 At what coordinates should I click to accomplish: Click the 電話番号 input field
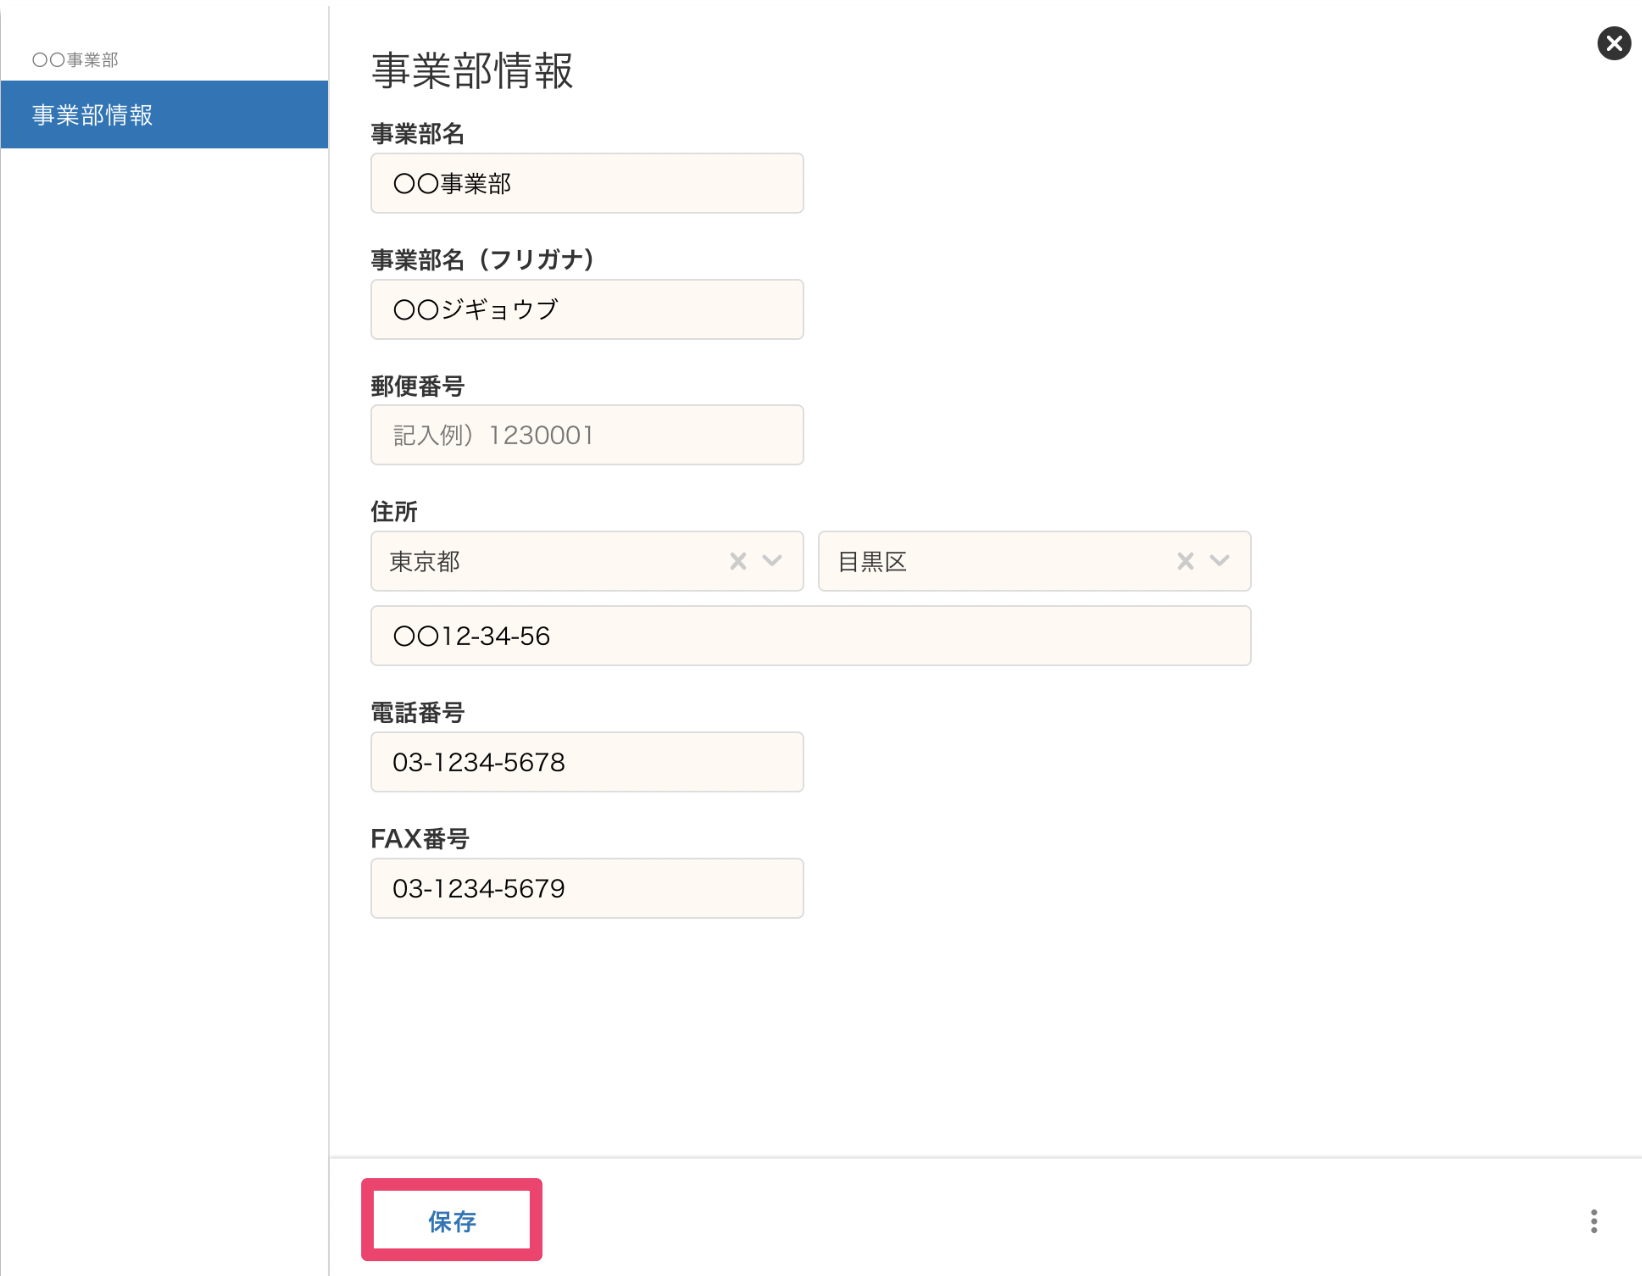tap(586, 762)
